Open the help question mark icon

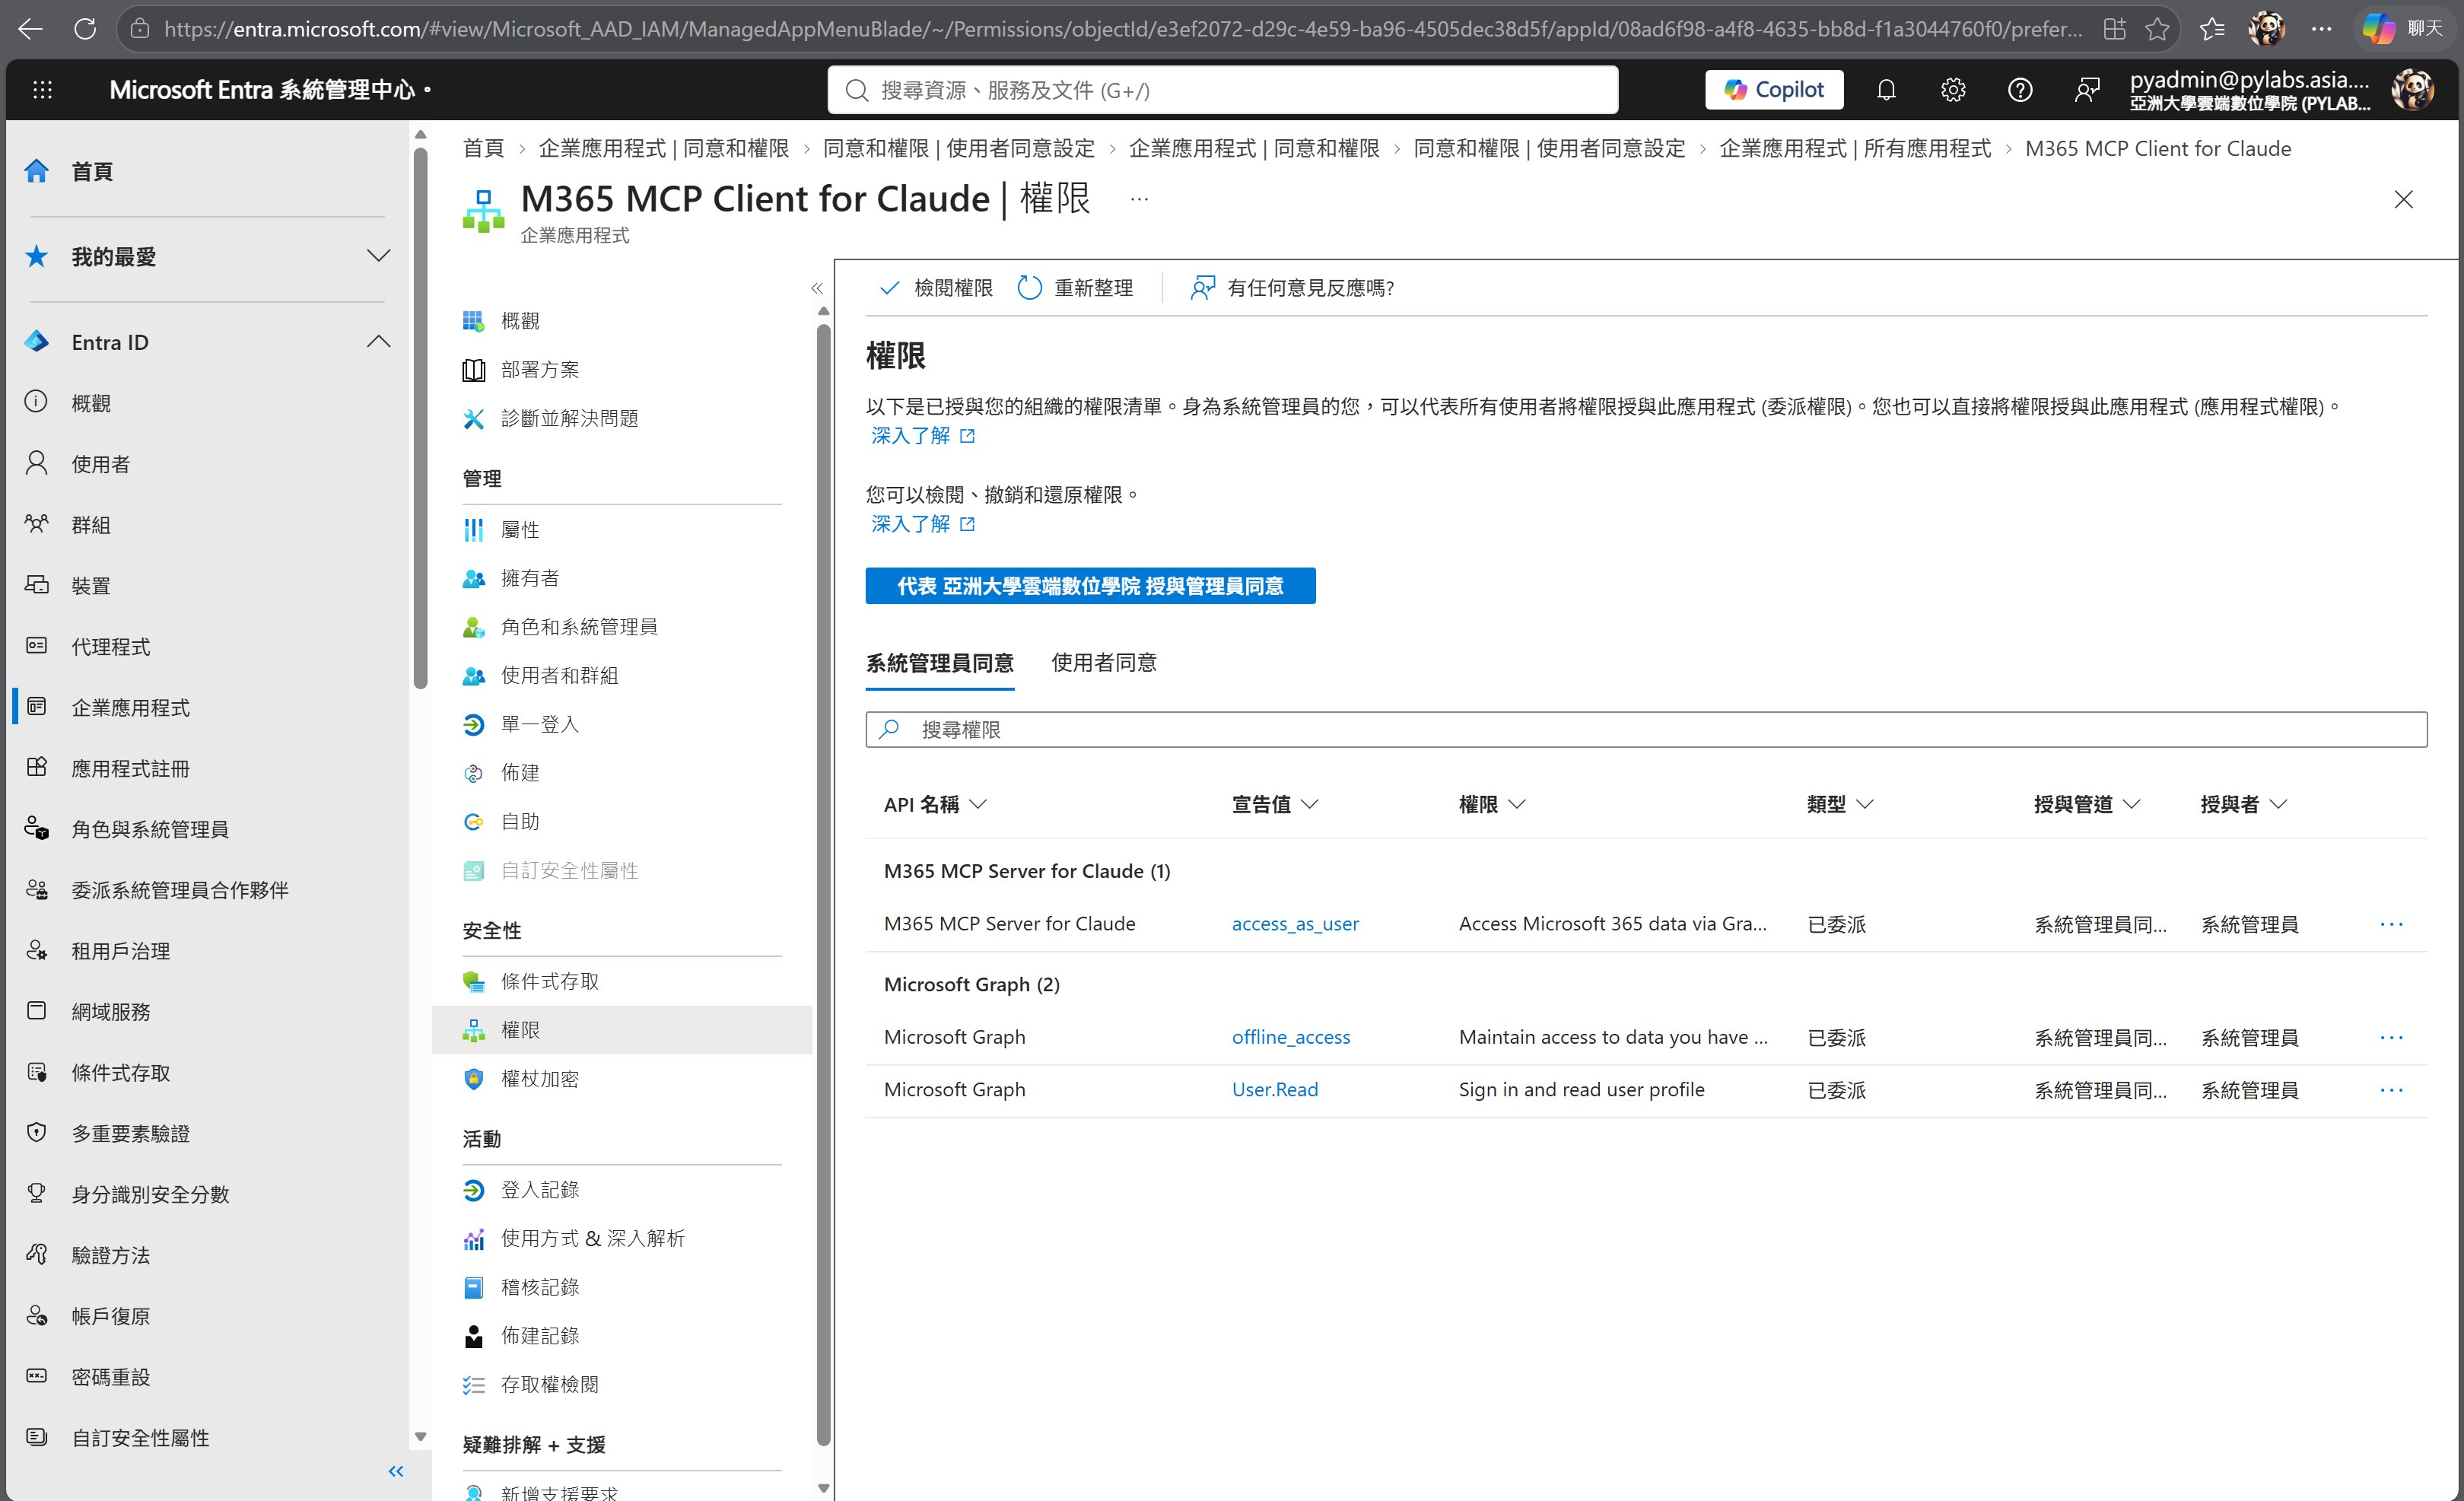tap(2020, 90)
